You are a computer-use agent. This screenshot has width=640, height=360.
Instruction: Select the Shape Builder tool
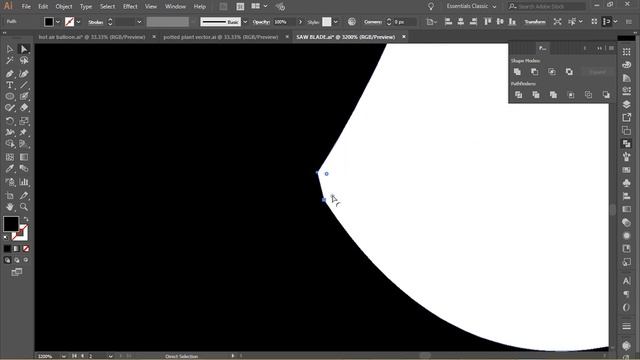[10, 144]
